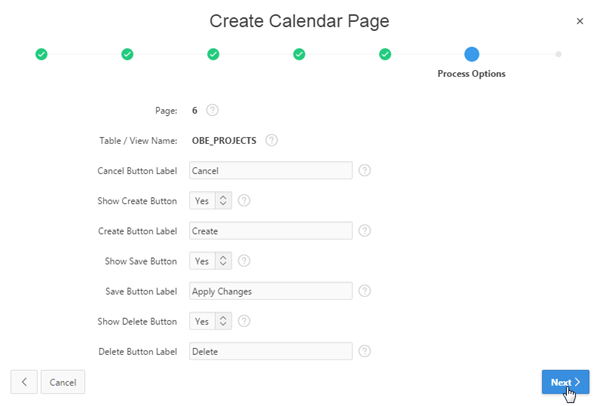The image size is (600, 406).
Task: Click help icon next to Page number
Action: tap(212, 110)
